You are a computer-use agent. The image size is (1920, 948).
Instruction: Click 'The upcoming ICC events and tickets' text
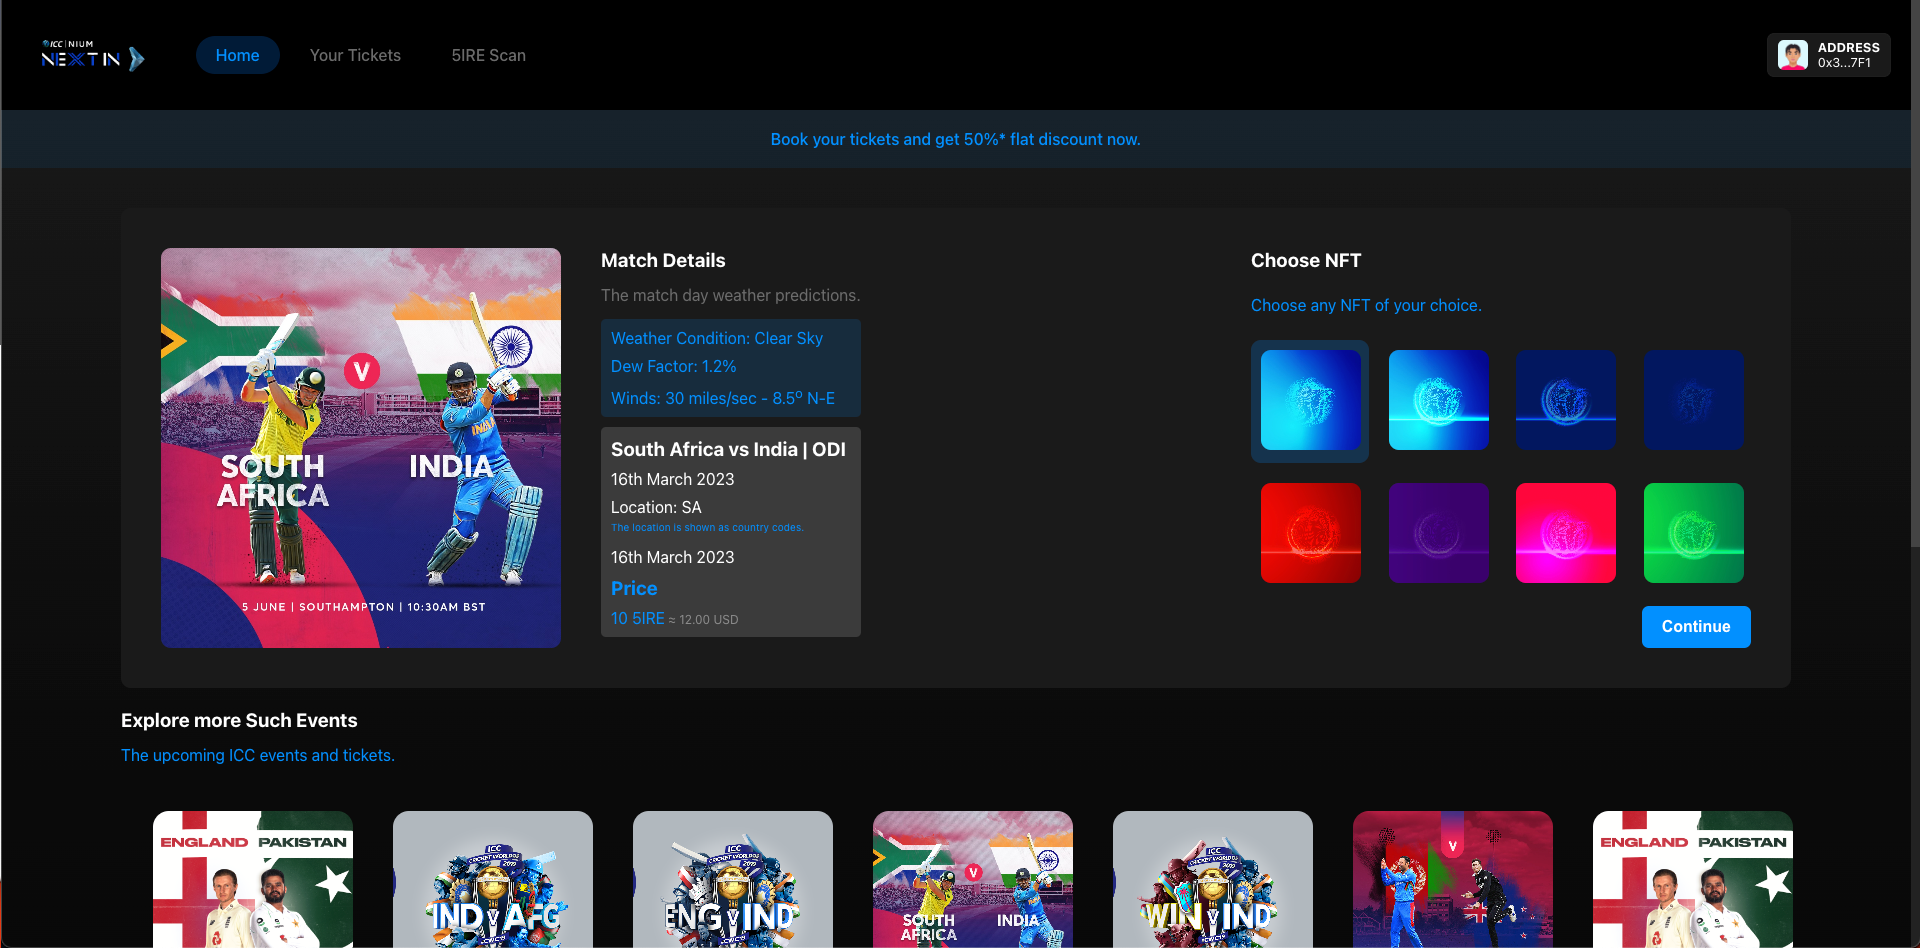(x=258, y=756)
